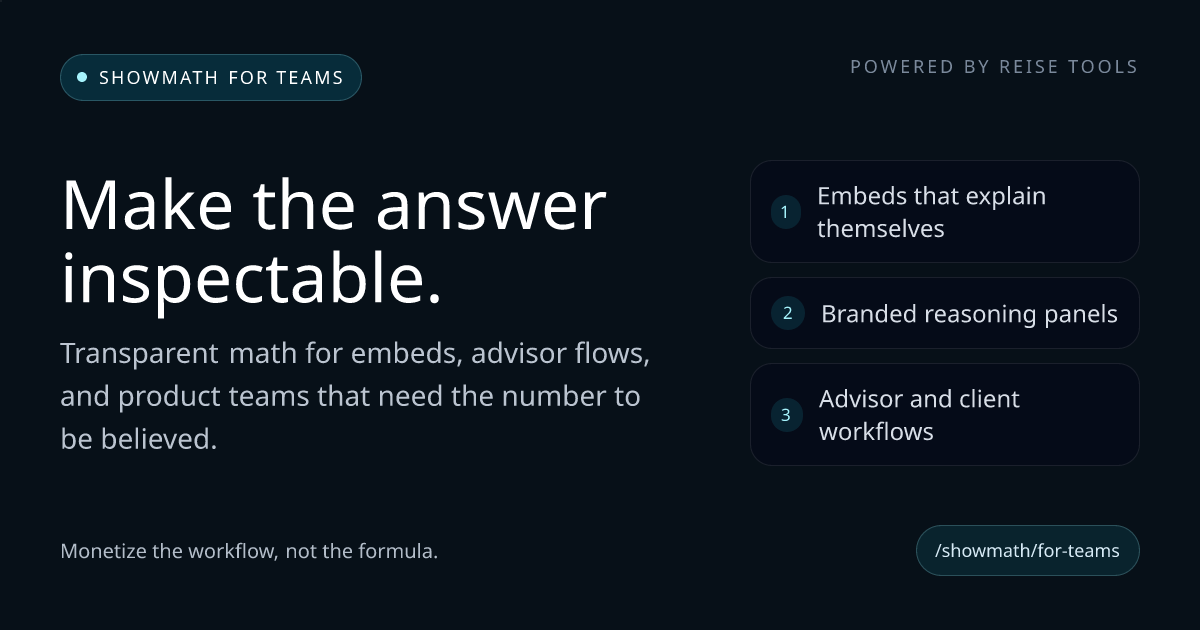1200x630 pixels.
Task: Click the number 2 circle badge
Action: coord(787,314)
